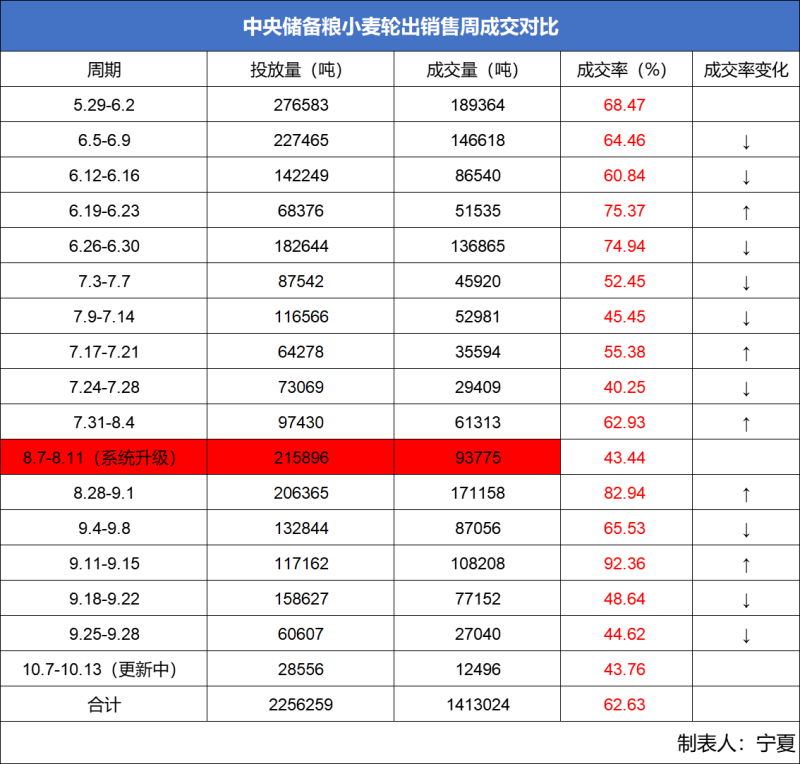Select the 成交率 value 92.36
The image size is (800, 764).
(x=624, y=563)
